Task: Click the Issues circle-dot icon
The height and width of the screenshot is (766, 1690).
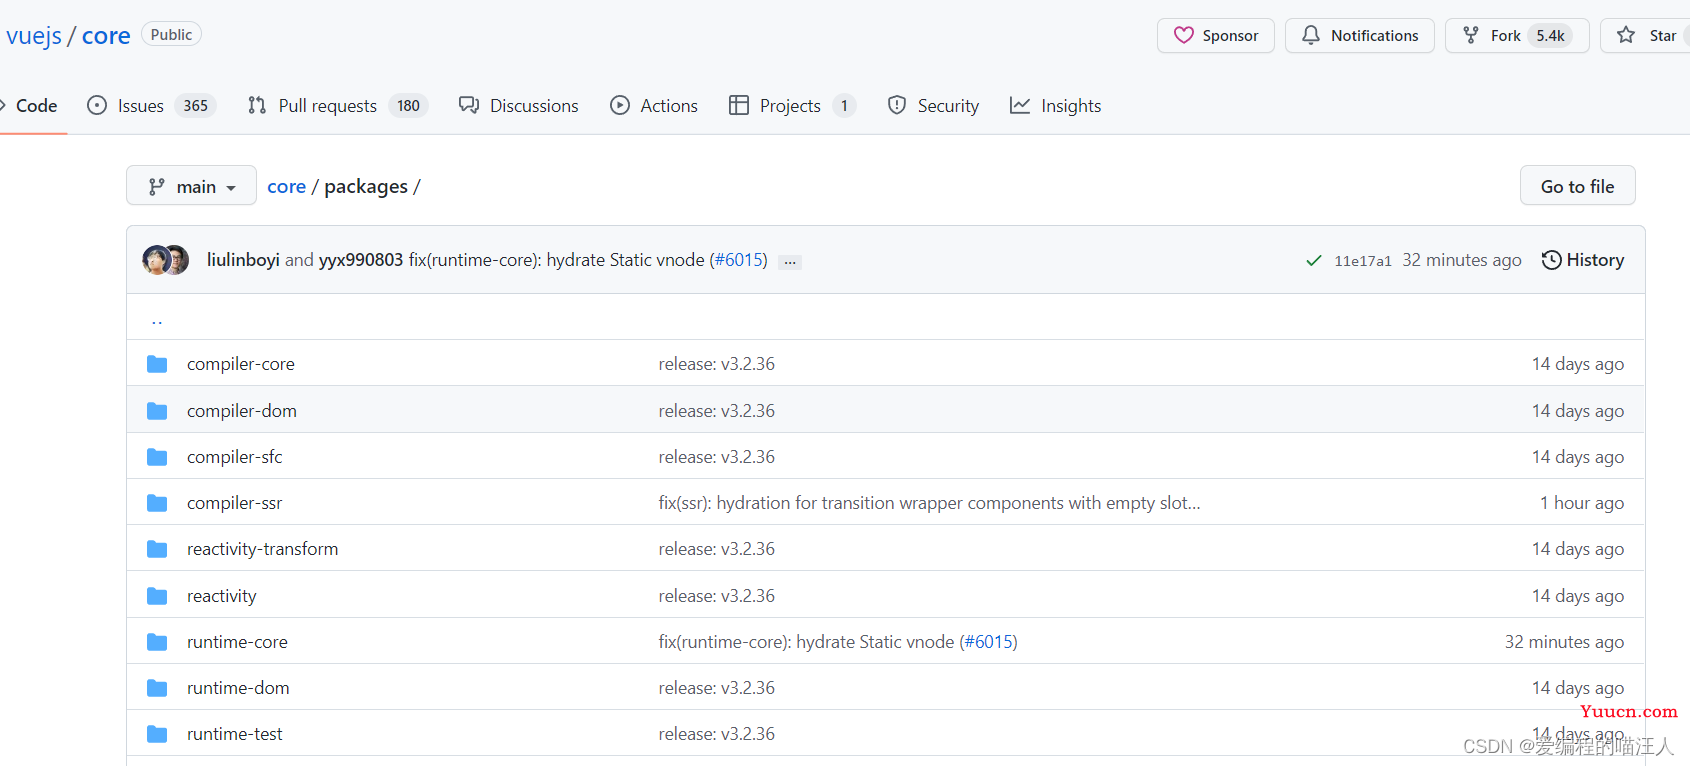Action: (97, 105)
